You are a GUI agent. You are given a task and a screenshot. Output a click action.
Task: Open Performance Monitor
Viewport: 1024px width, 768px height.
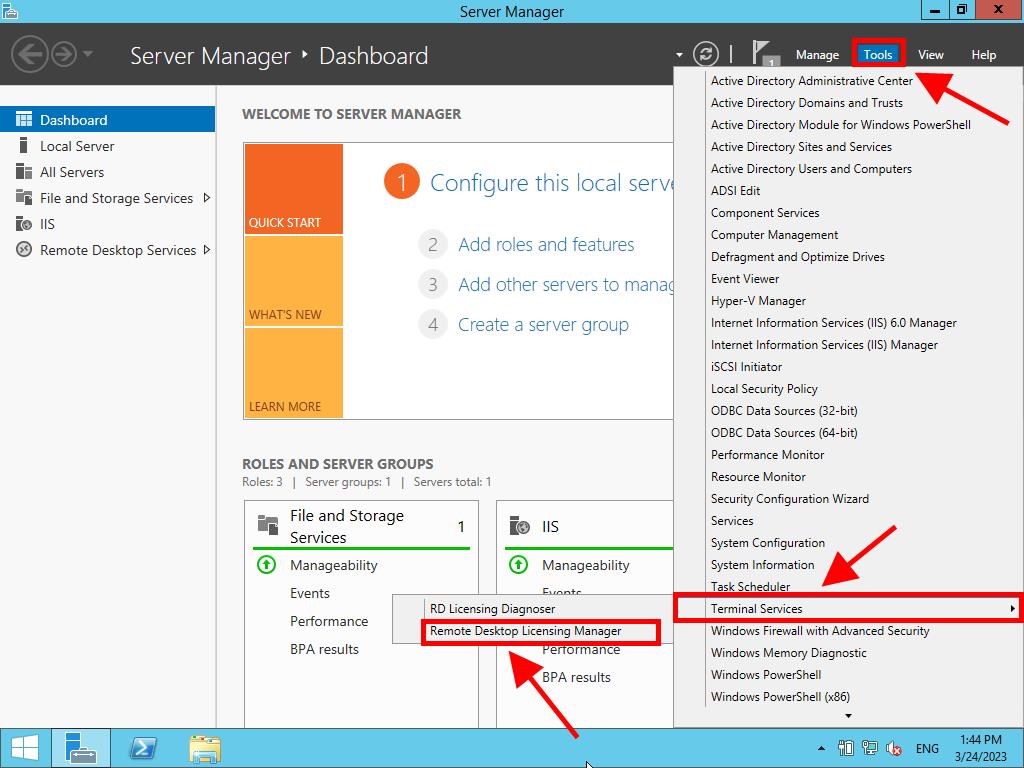[767, 455]
